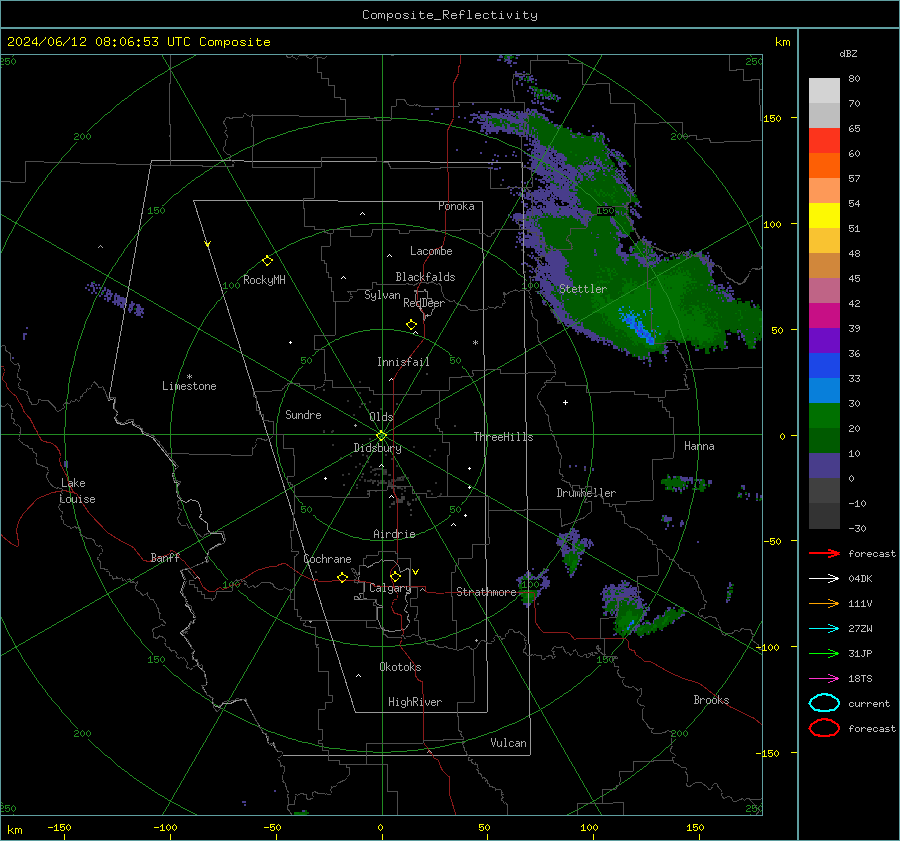This screenshot has height=841, width=900.
Task: Click the Airdrie label
Action: 394,534
